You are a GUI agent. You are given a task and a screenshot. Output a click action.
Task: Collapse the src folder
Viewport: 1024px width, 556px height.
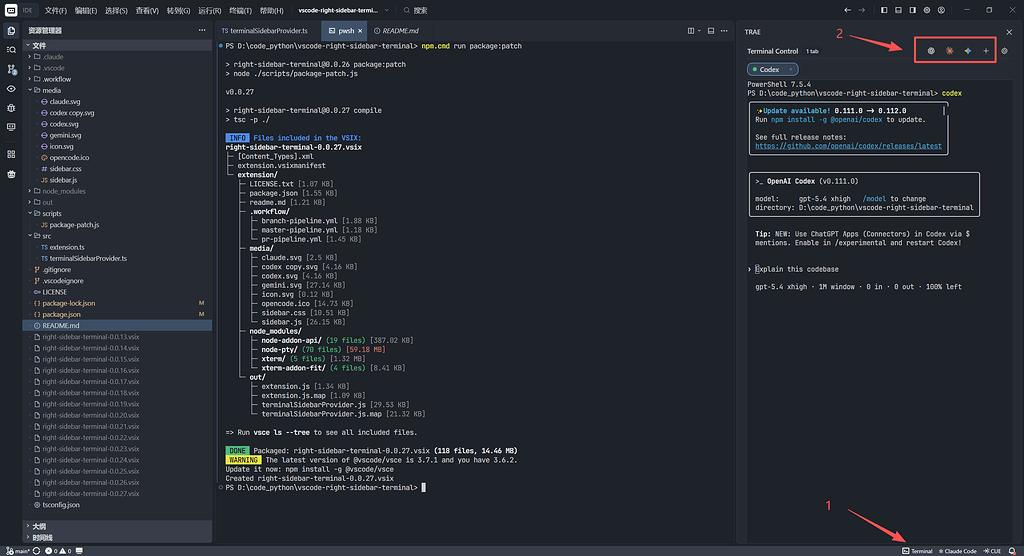[46, 236]
